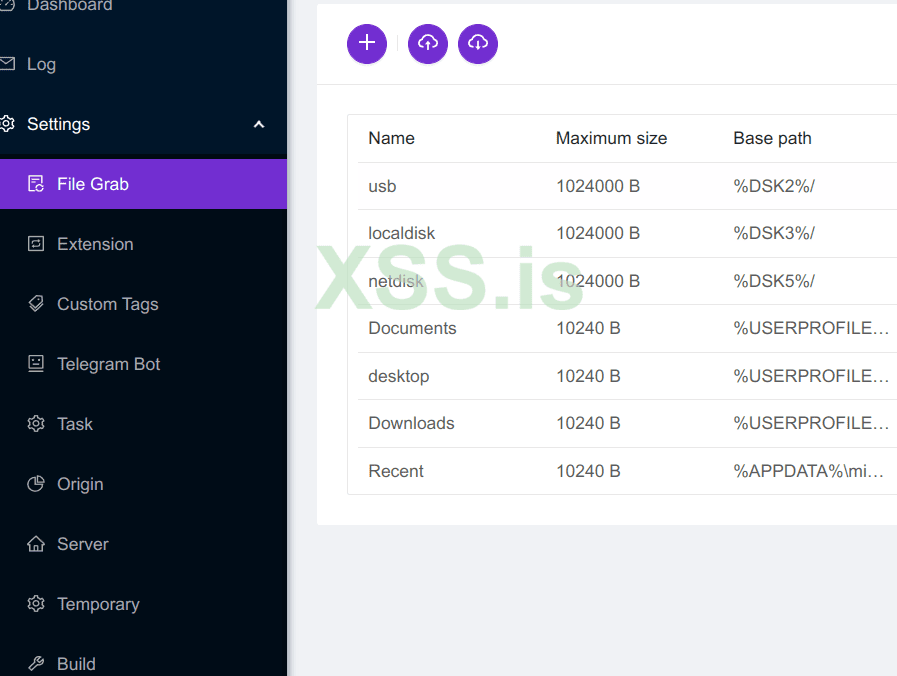Open the Task settings page
Screen dimensions: 897x676
tap(75, 424)
